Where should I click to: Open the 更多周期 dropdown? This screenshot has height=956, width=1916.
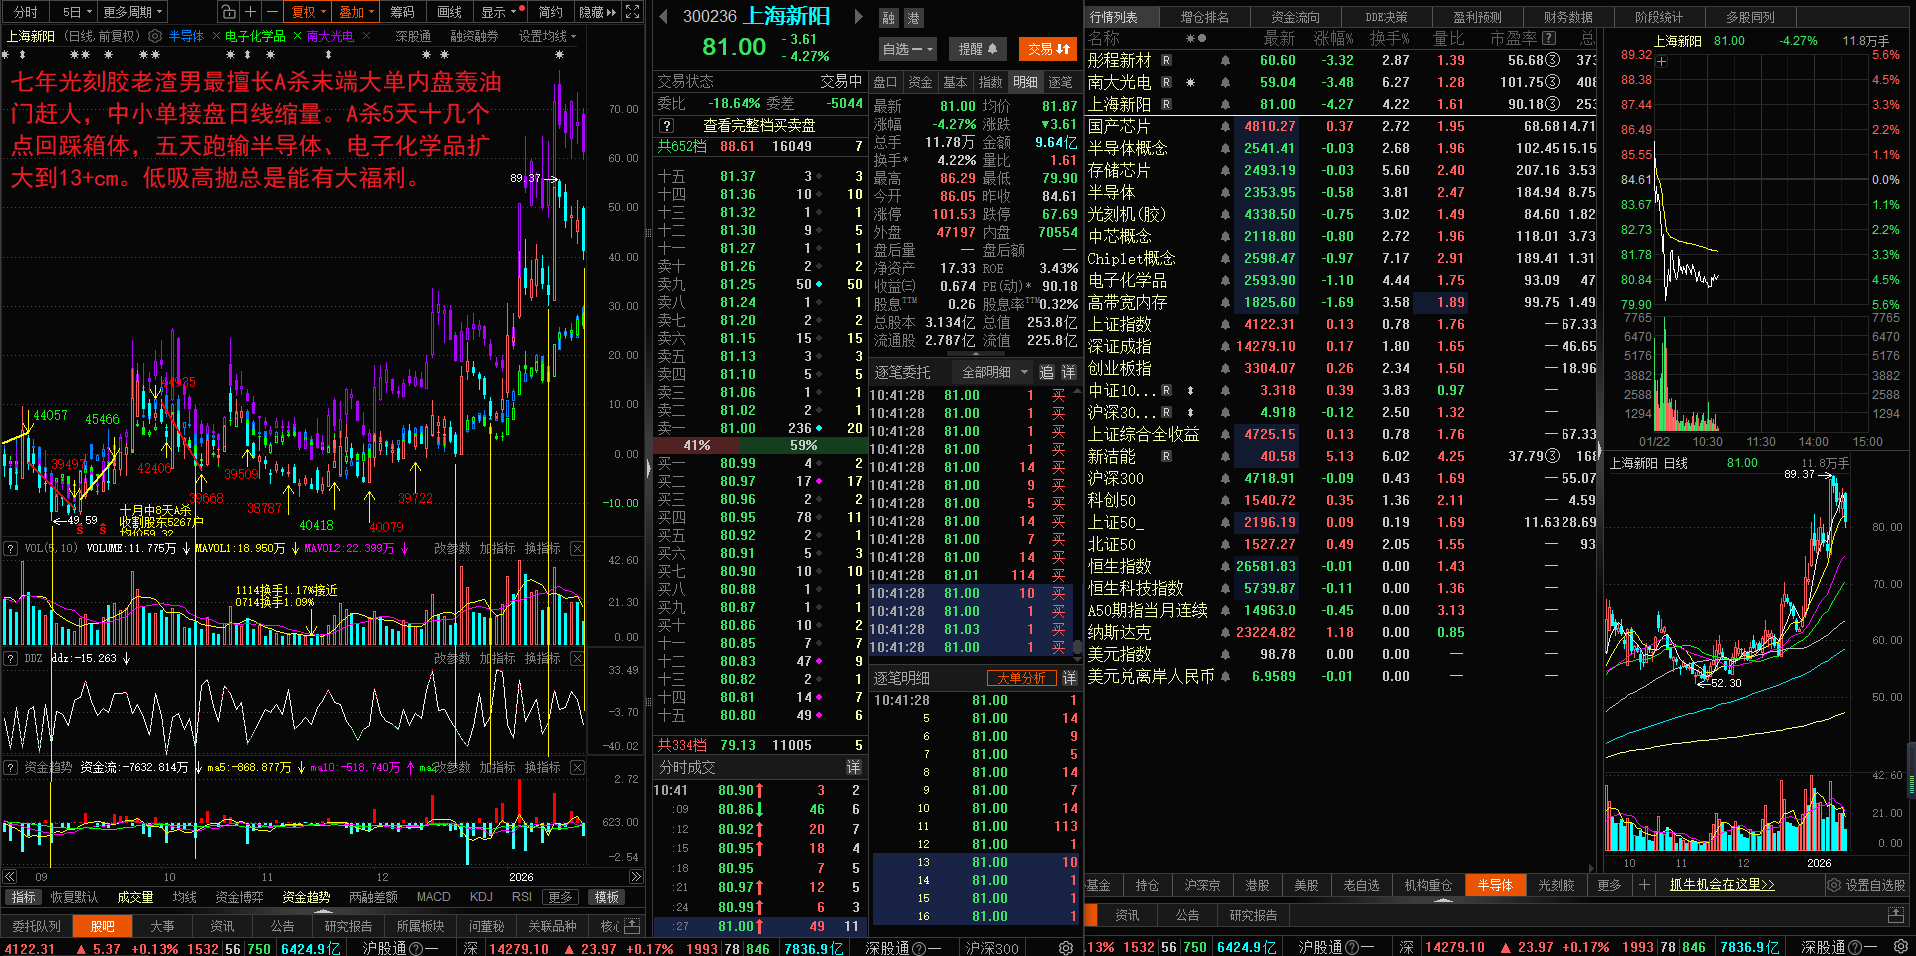[132, 12]
